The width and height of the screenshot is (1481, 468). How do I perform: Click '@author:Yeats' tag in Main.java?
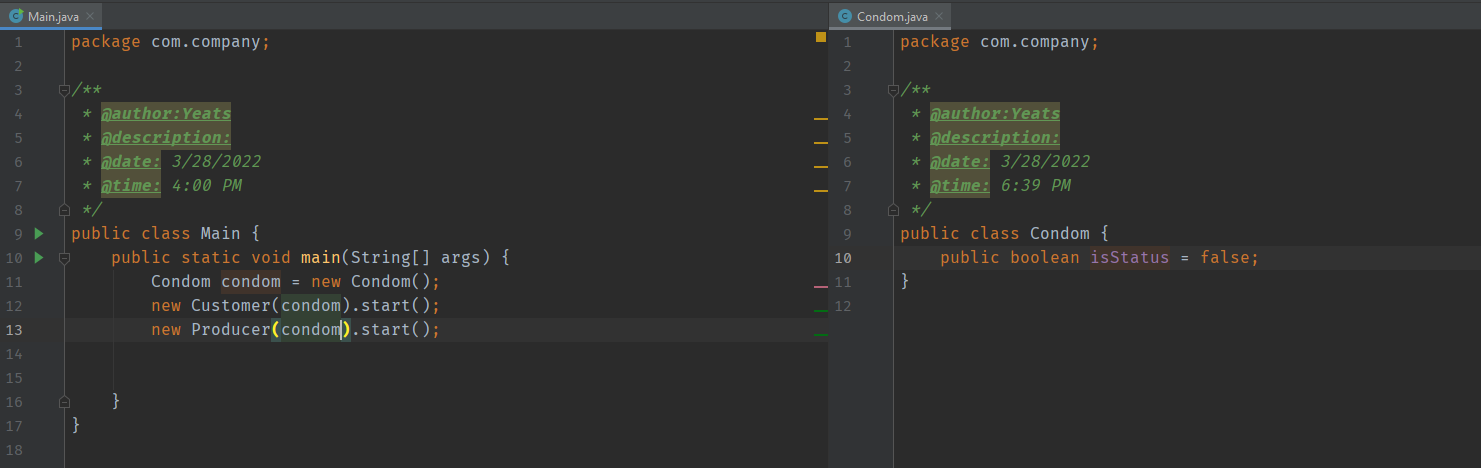pyautogui.click(x=166, y=114)
